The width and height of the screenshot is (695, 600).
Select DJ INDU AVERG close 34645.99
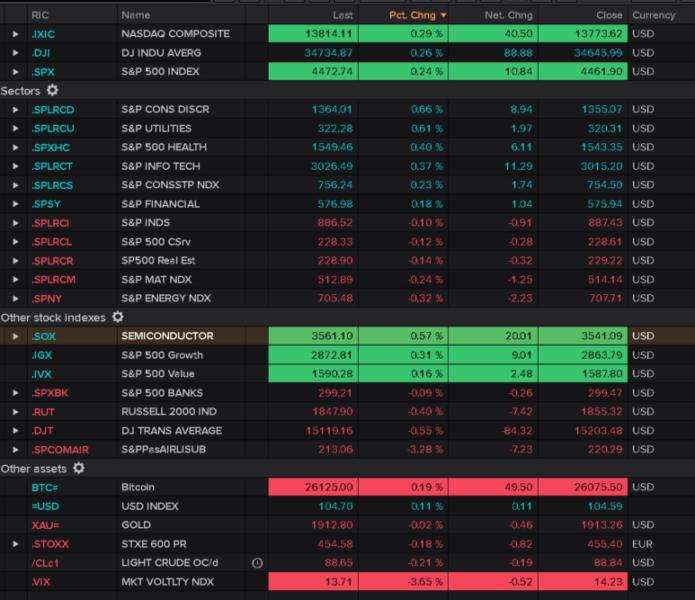pyautogui.click(x=598, y=53)
